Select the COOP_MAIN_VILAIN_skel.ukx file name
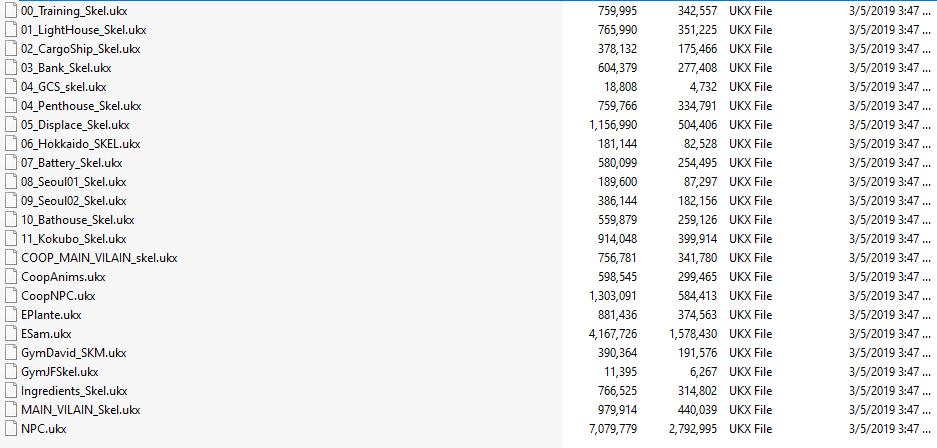 pyautogui.click(x=99, y=258)
